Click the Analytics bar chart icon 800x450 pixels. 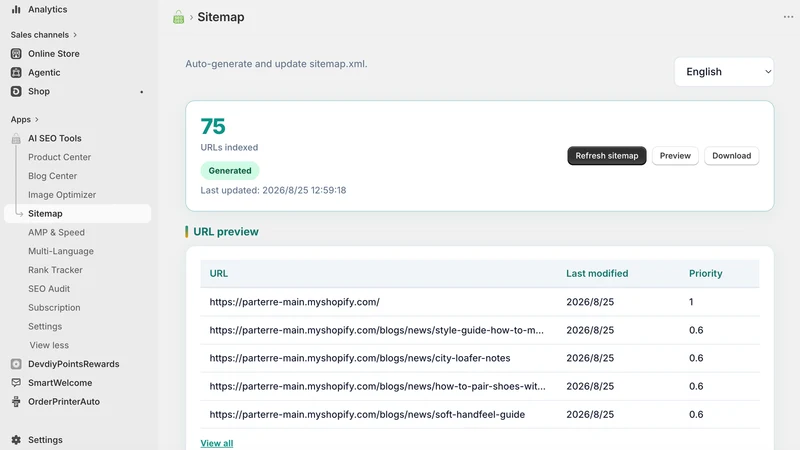pos(16,9)
